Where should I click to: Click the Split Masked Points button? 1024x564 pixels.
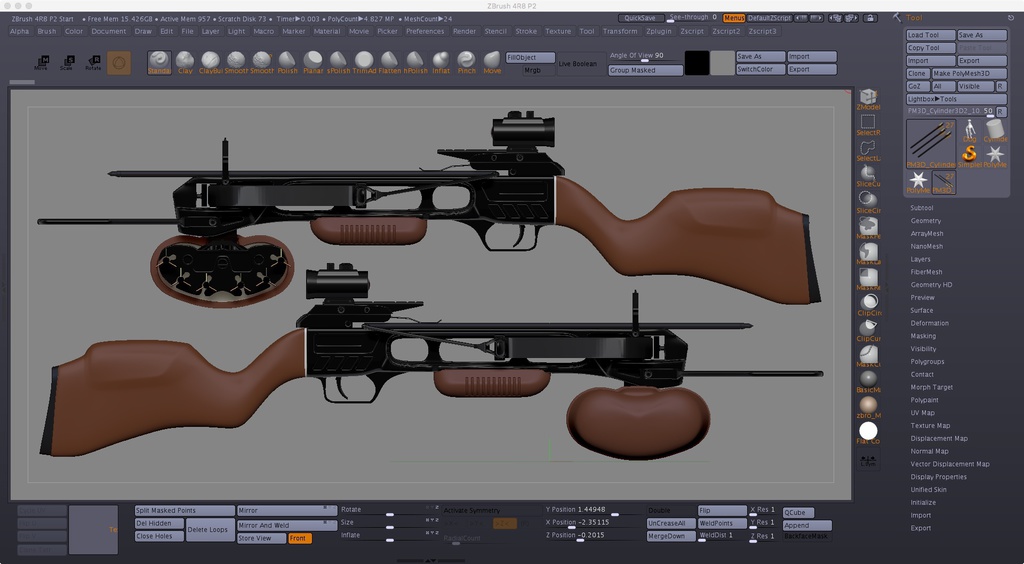point(184,510)
